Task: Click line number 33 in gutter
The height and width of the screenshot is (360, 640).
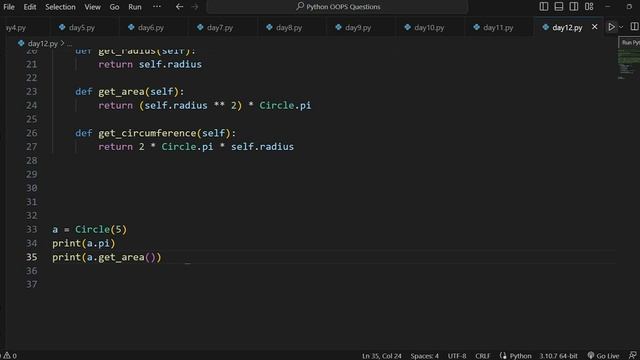Action: pos(31,229)
